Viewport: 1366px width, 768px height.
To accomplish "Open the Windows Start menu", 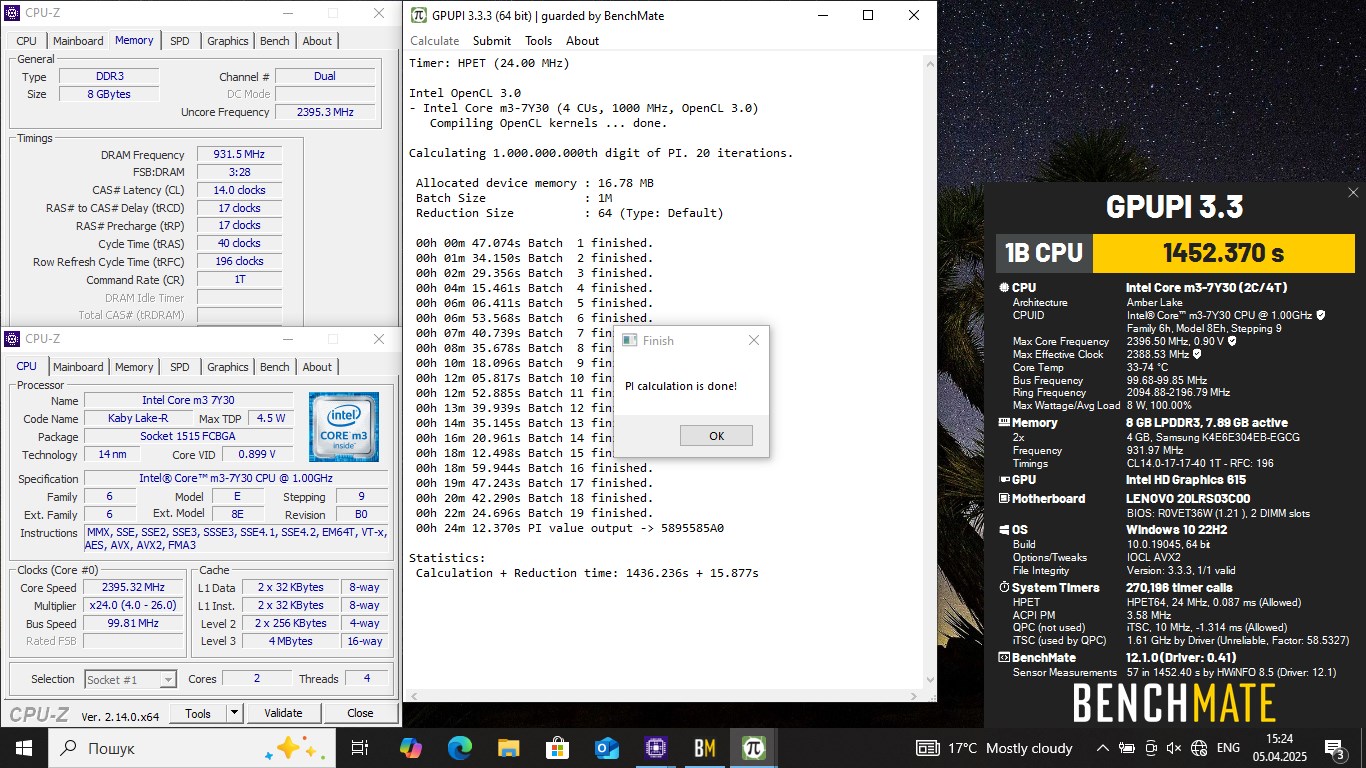I will (x=24, y=747).
